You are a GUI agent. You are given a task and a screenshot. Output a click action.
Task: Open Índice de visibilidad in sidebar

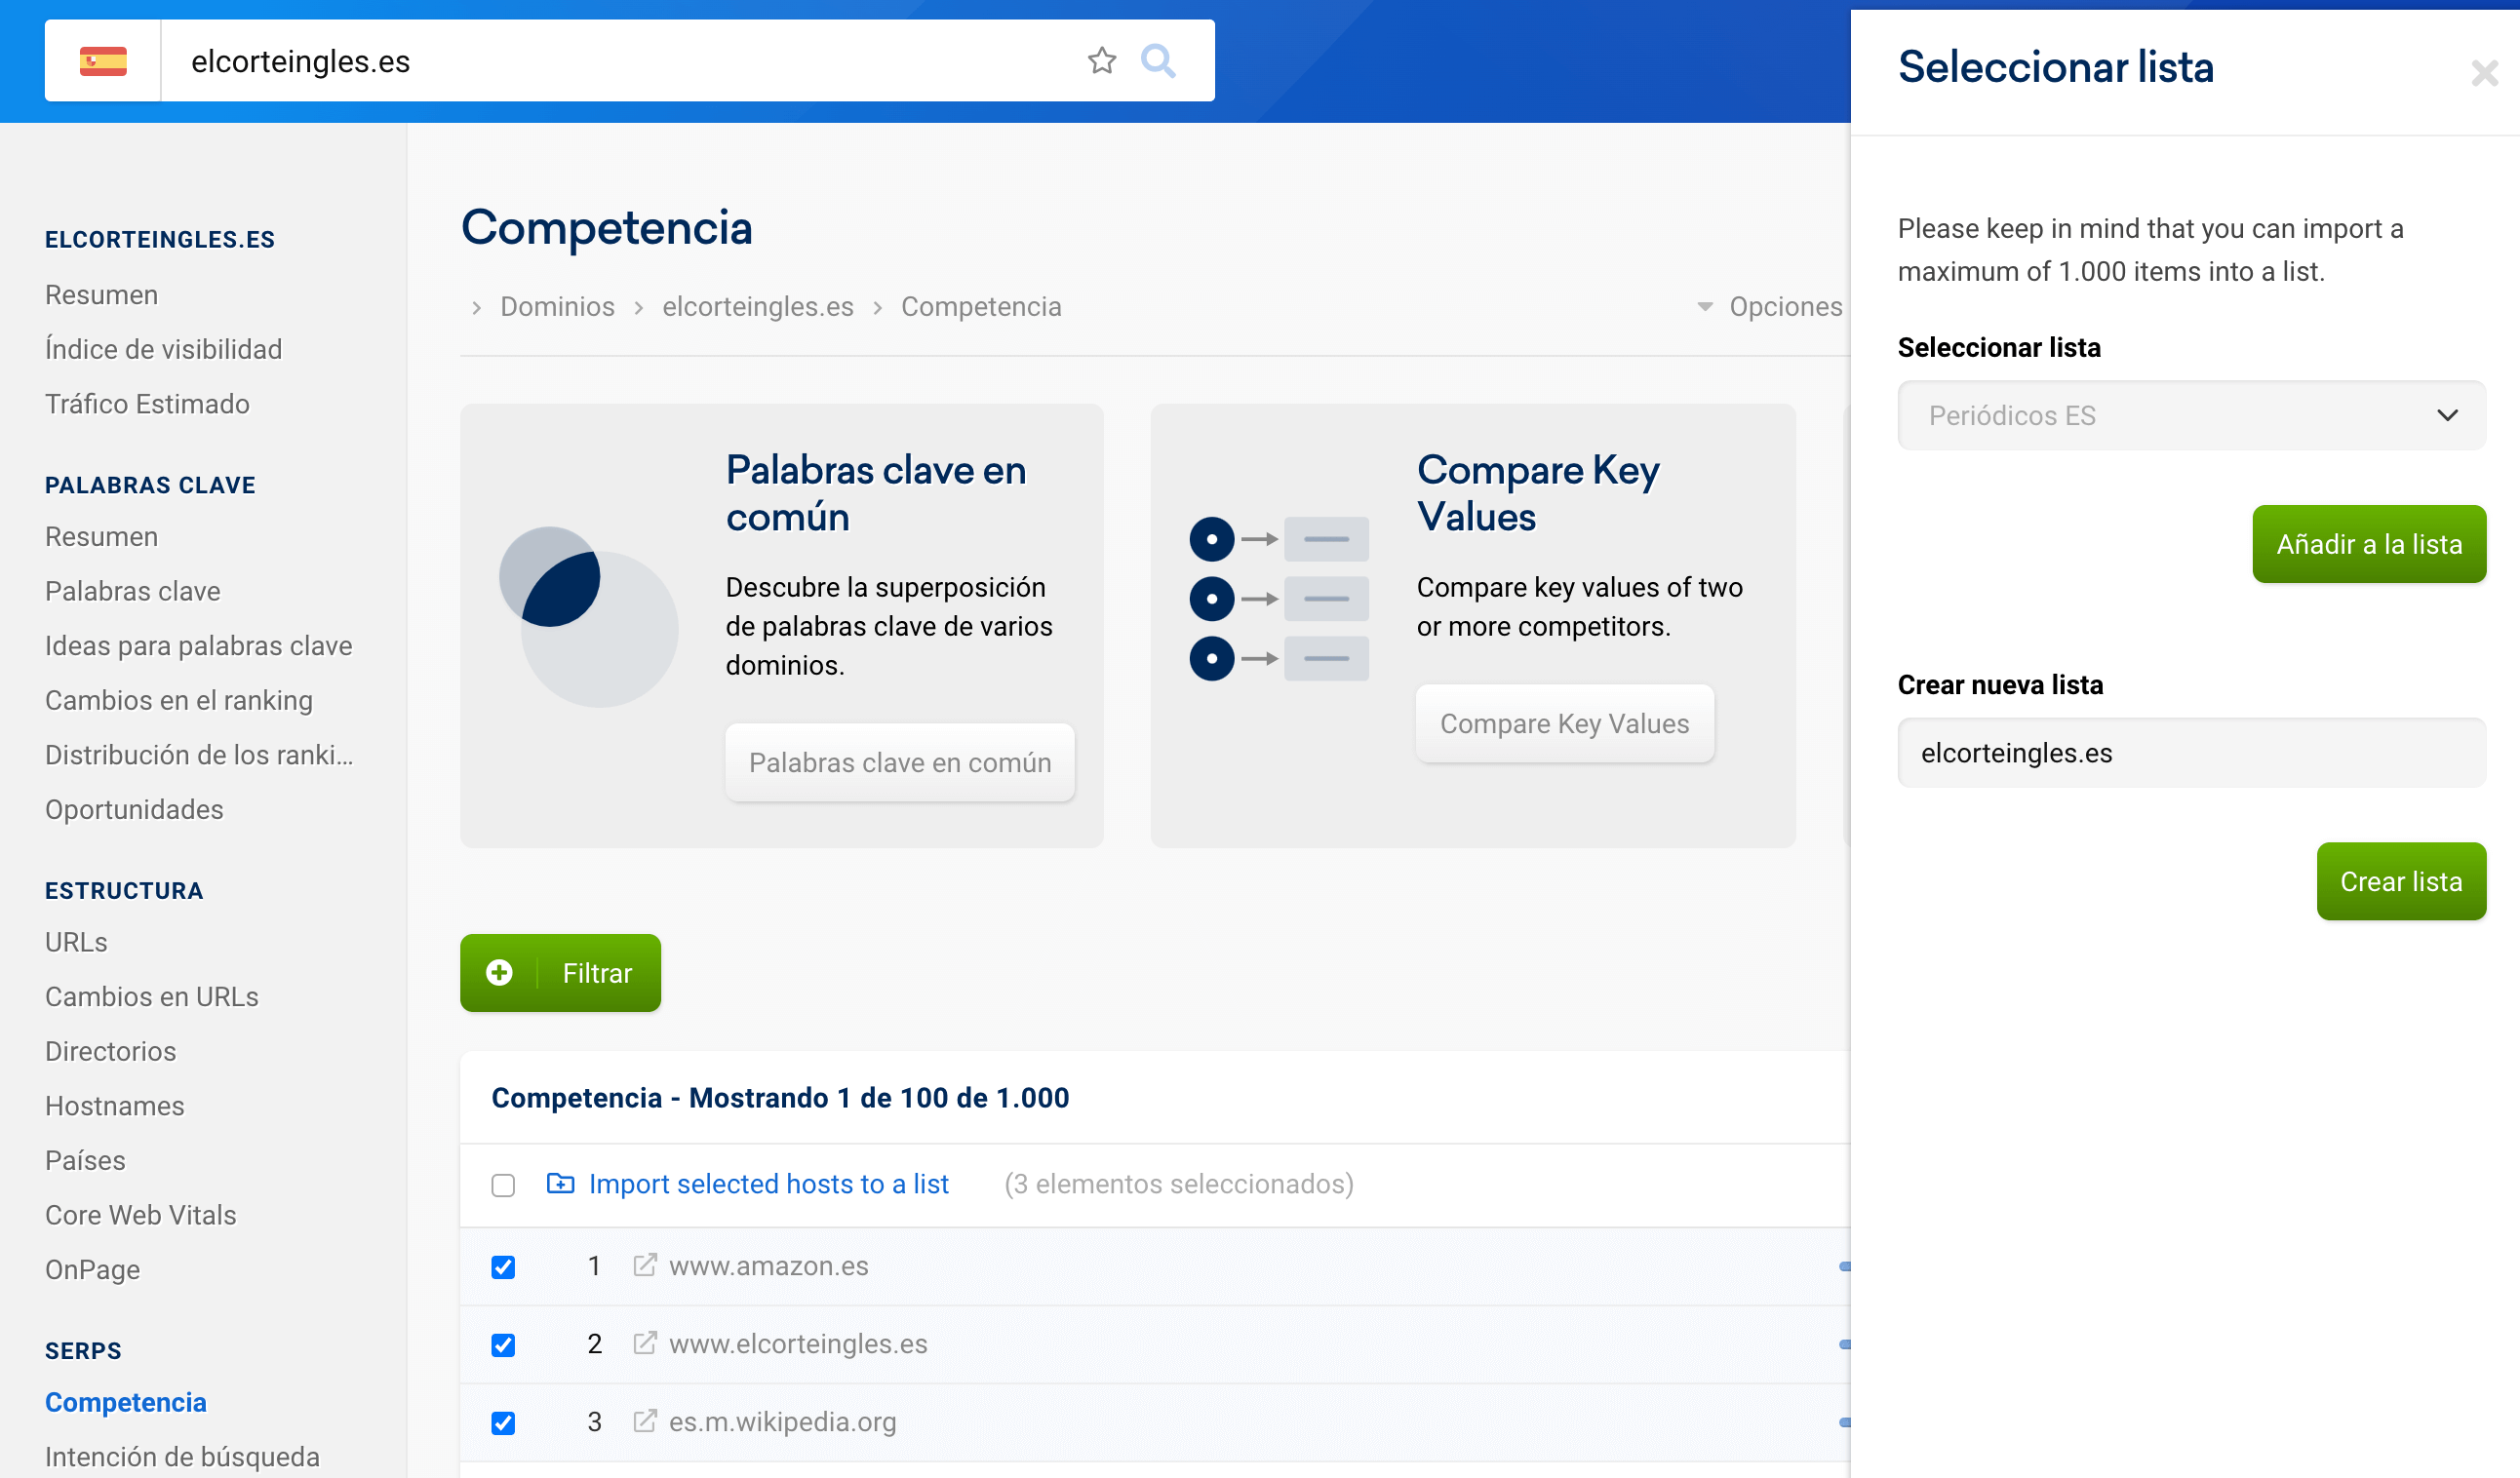point(163,349)
